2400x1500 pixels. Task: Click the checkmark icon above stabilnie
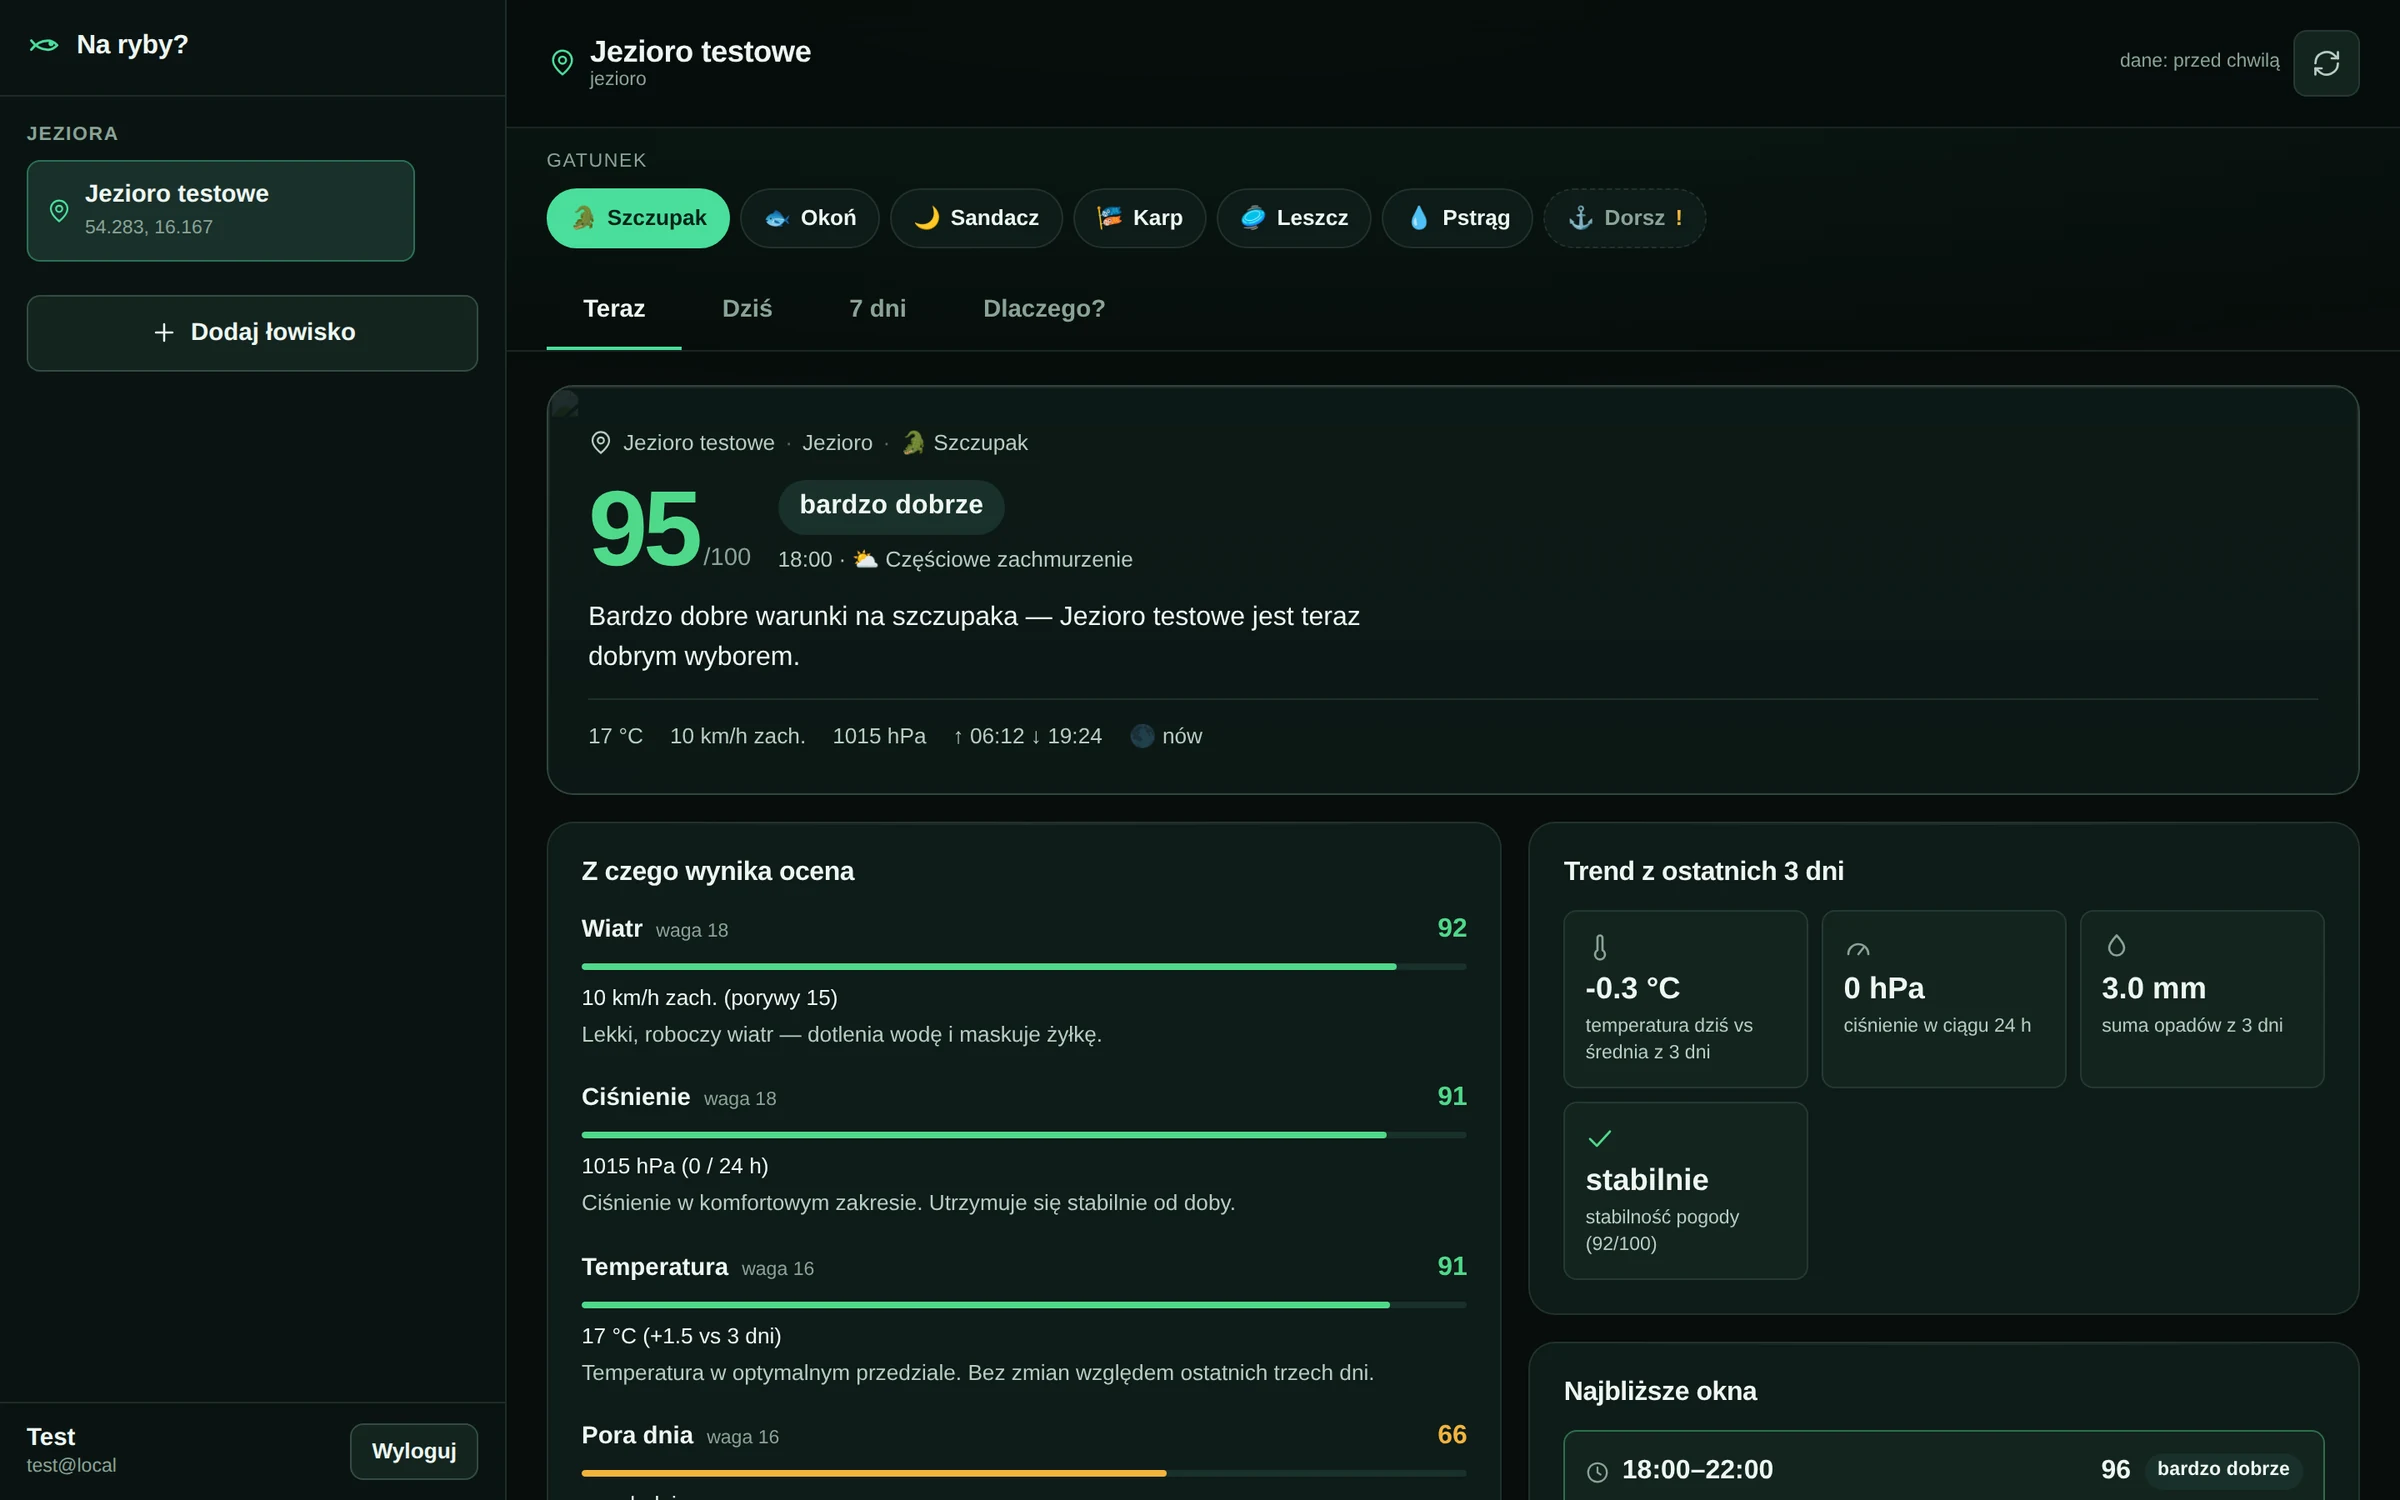[x=1599, y=1138]
